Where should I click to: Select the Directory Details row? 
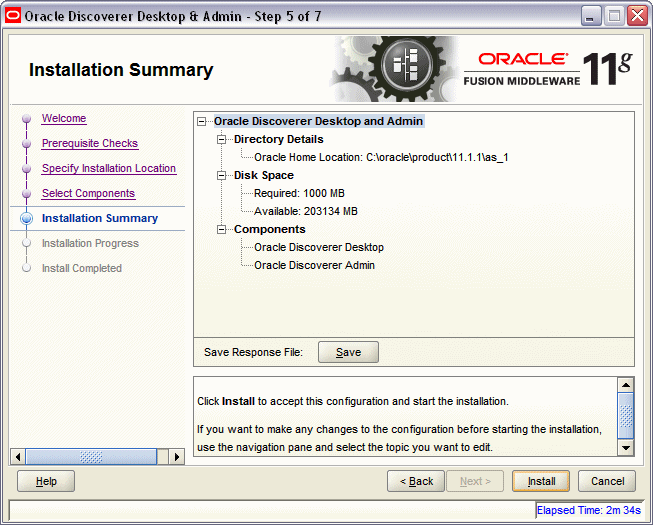pyautogui.click(x=279, y=139)
